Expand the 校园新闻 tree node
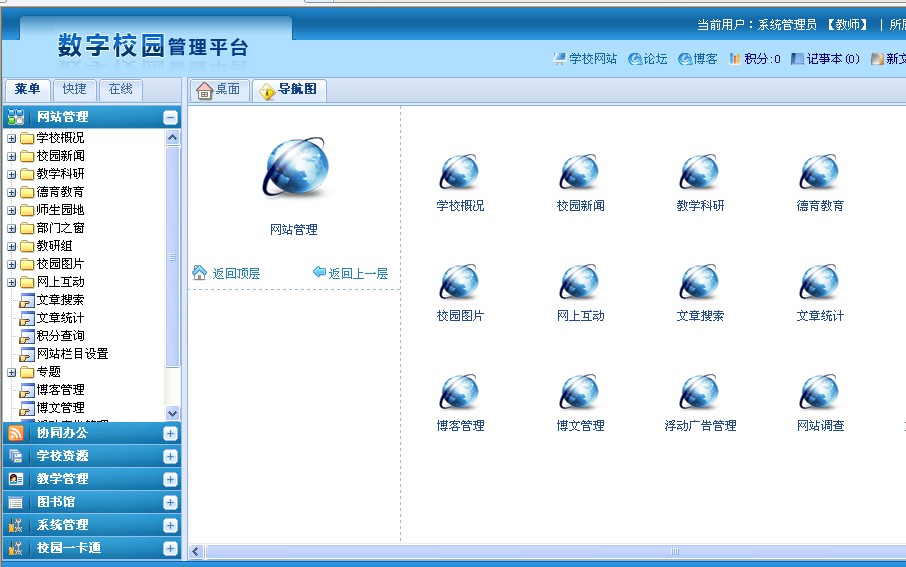The height and width of the screenshot is (567, 906). coord(12,157)
